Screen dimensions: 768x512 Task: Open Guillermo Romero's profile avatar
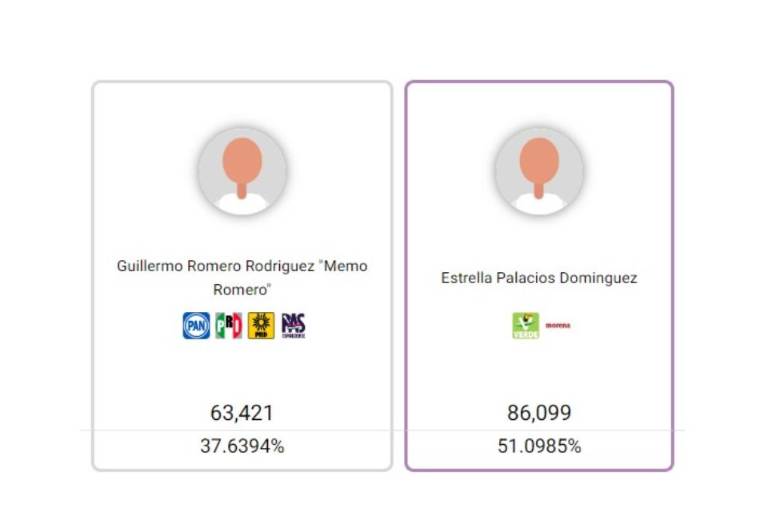tap(242, 171)
